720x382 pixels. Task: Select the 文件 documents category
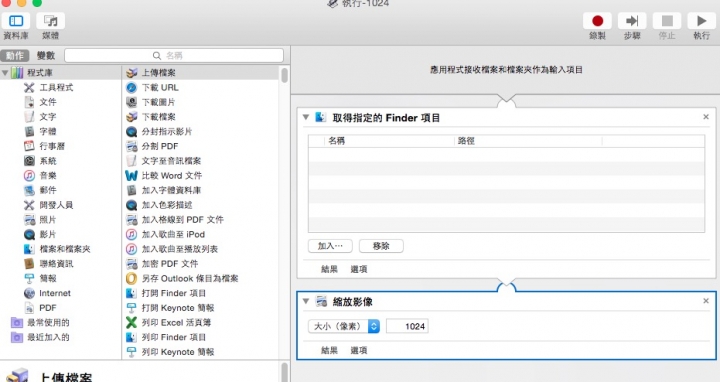tap(48, 102)
